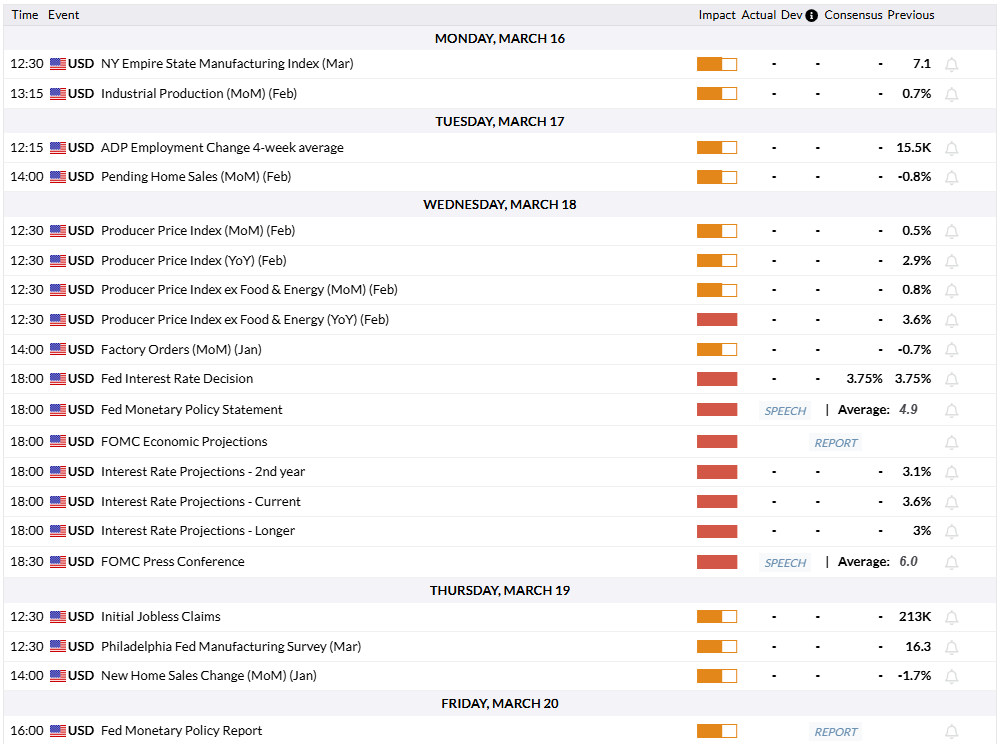1000x744 pixels.
Task: Expand FOMC Economic Projections event name
Action: click(184, 442)
